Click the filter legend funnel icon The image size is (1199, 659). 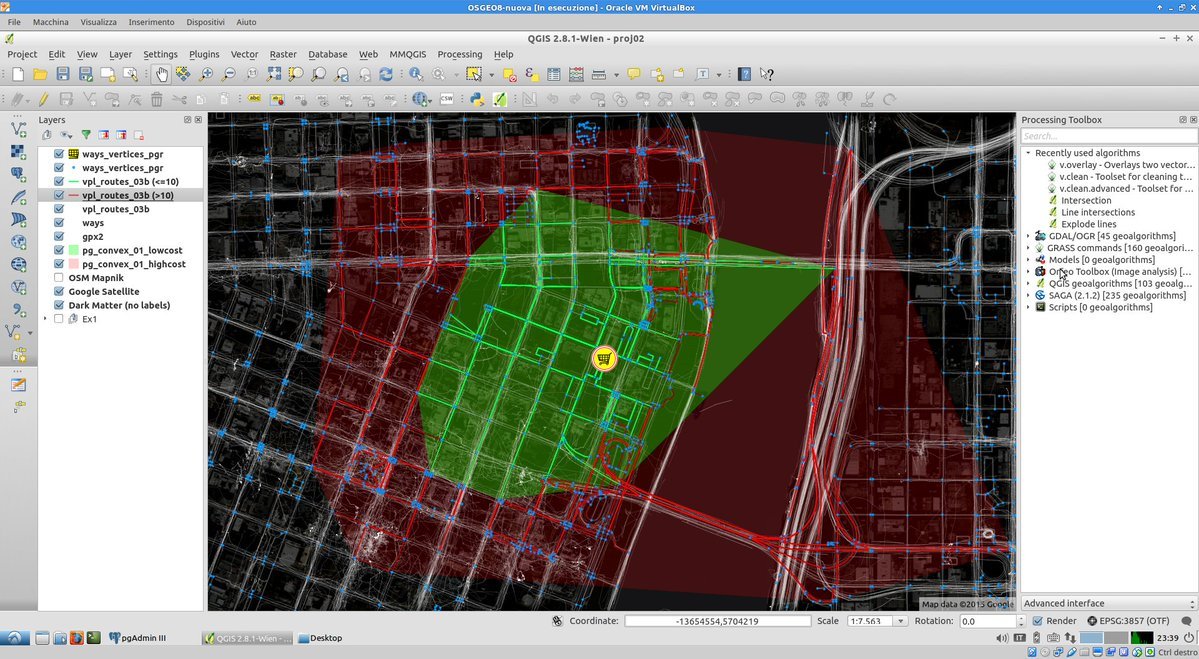point(86,135)
